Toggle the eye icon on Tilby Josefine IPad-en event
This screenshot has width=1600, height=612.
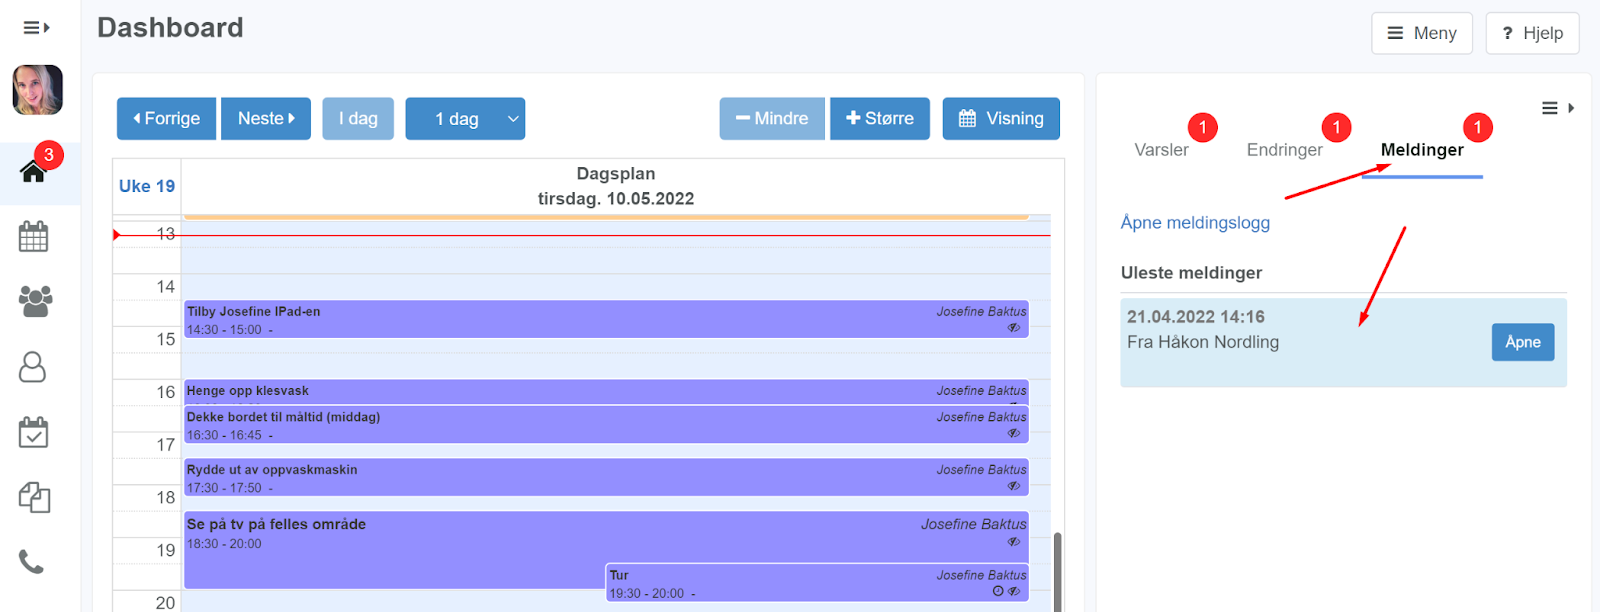coord(1014,328)
